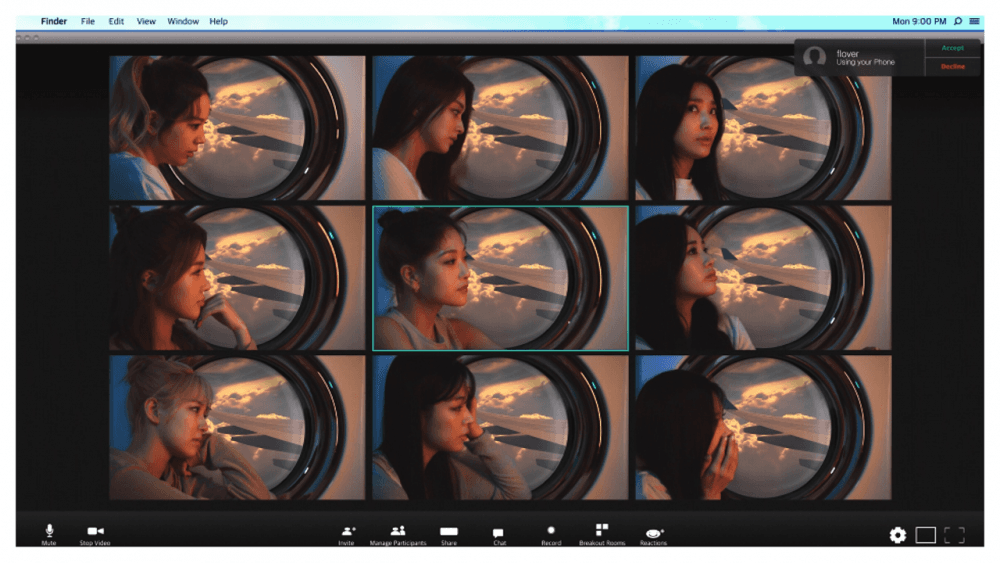Open Notification Center list icon
The image size is (1000, 563).
974,21
